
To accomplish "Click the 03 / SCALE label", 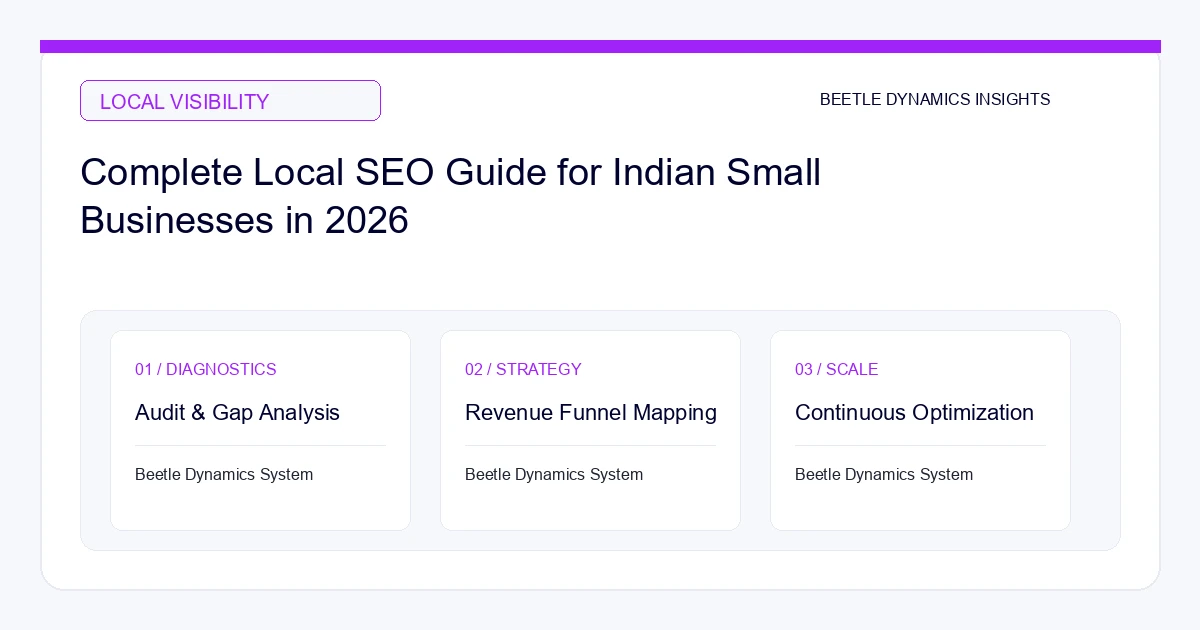I will coord(836,369).
